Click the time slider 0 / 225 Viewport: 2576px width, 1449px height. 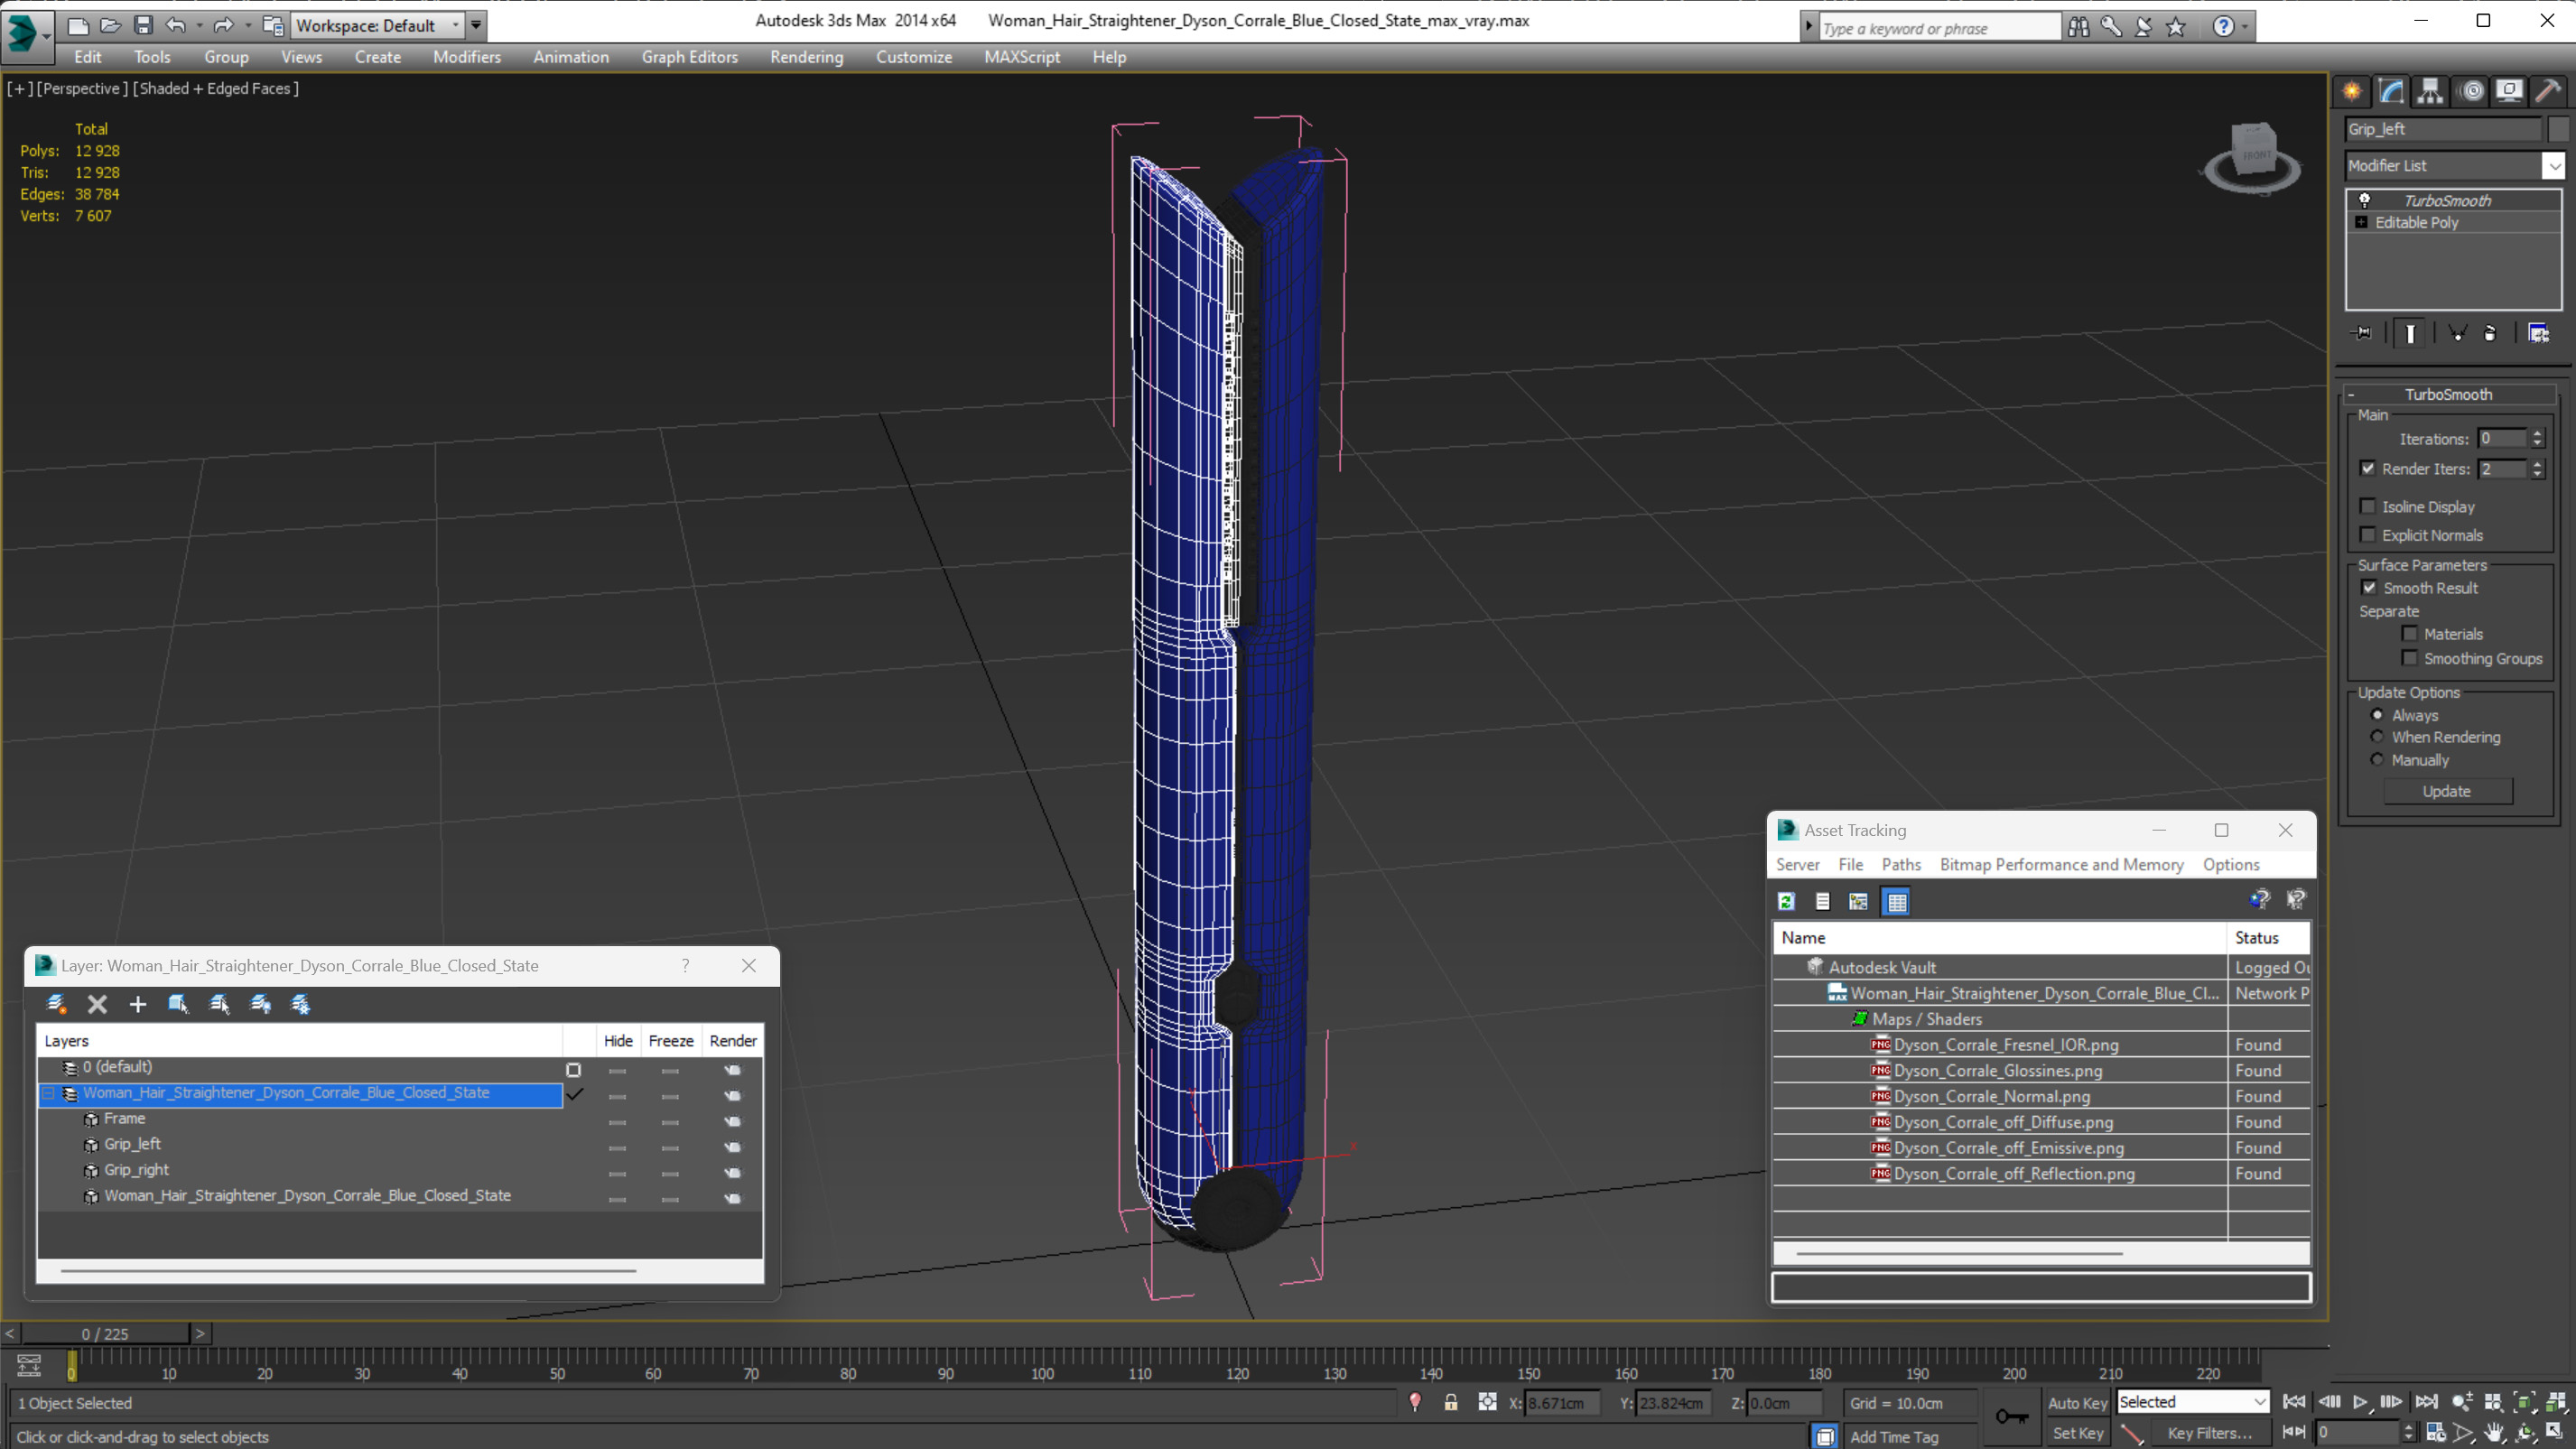pos(105,1333)
